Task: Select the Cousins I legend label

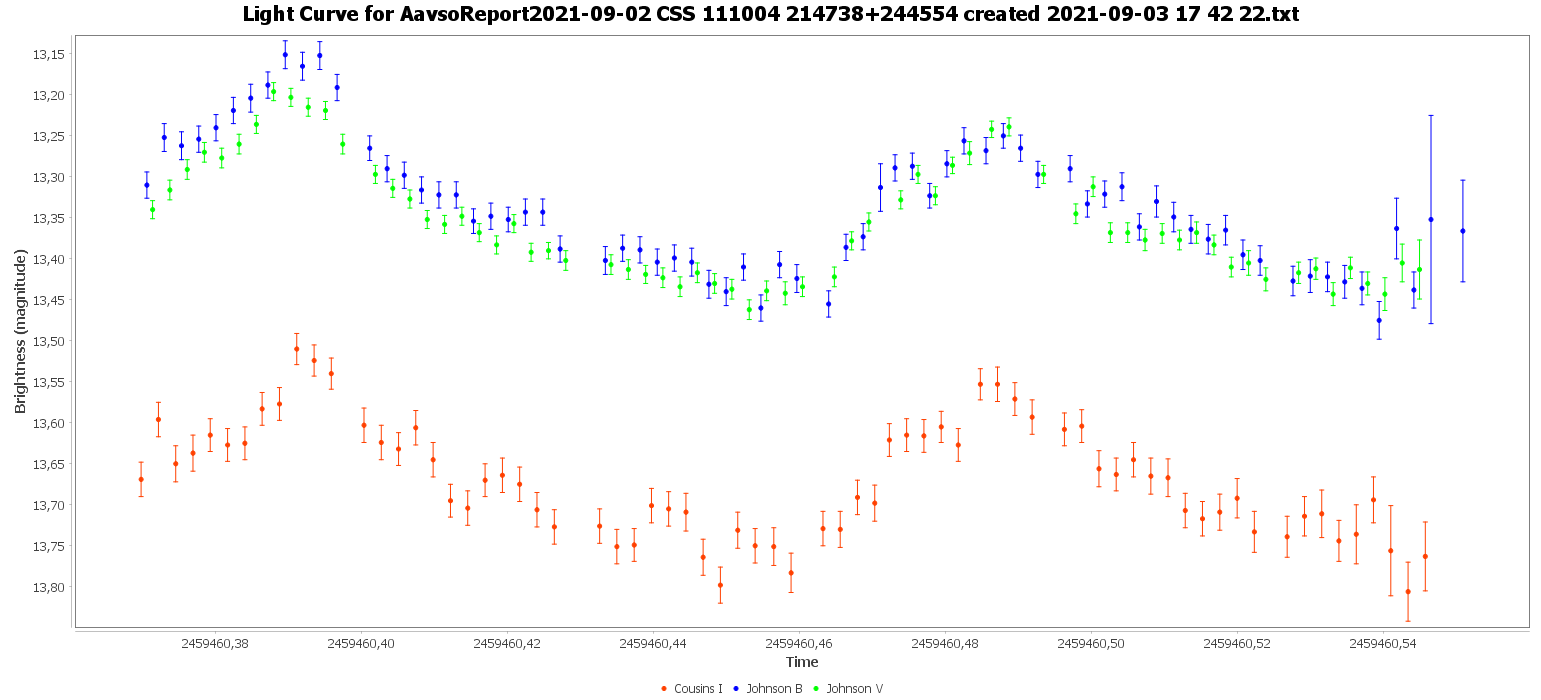Action: pyautogui.click(x=698, y=688)
